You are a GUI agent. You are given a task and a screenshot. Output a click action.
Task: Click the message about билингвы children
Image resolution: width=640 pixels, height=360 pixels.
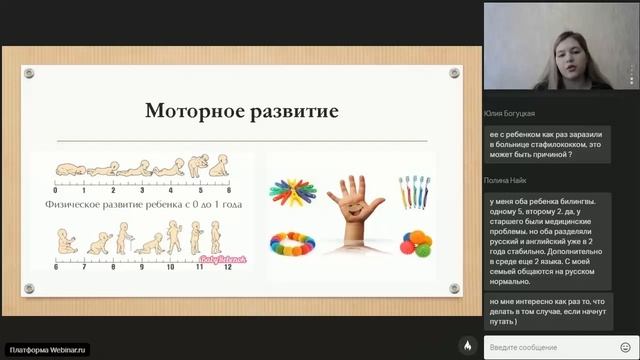(x=547, y=242)
